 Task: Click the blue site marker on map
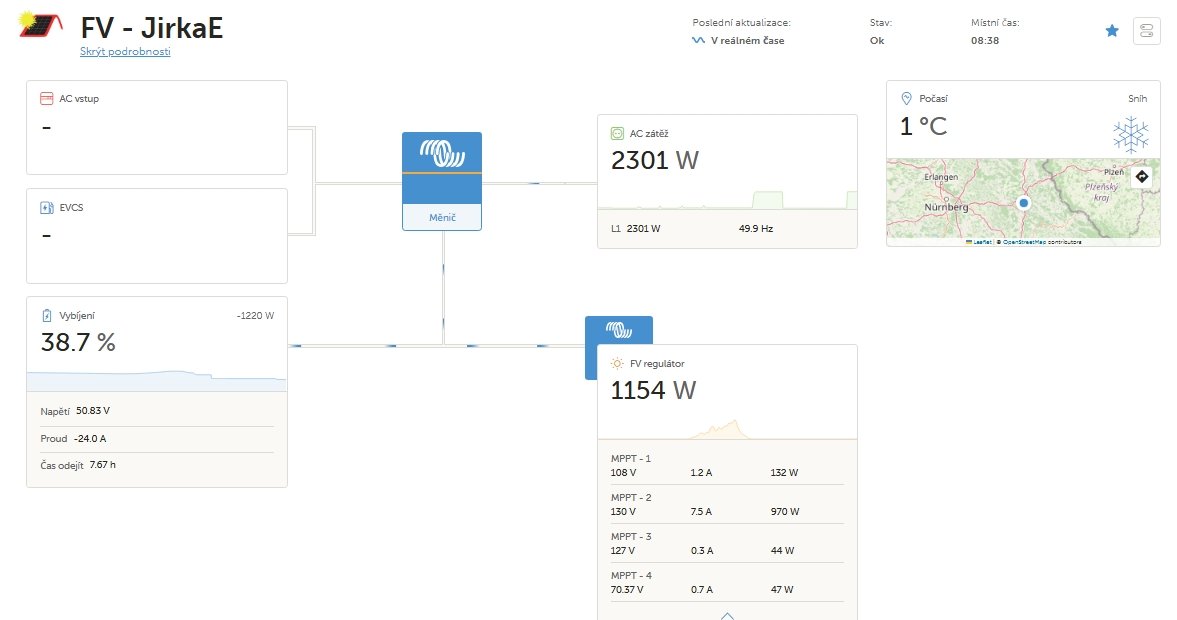click(x=1023, y=203)
